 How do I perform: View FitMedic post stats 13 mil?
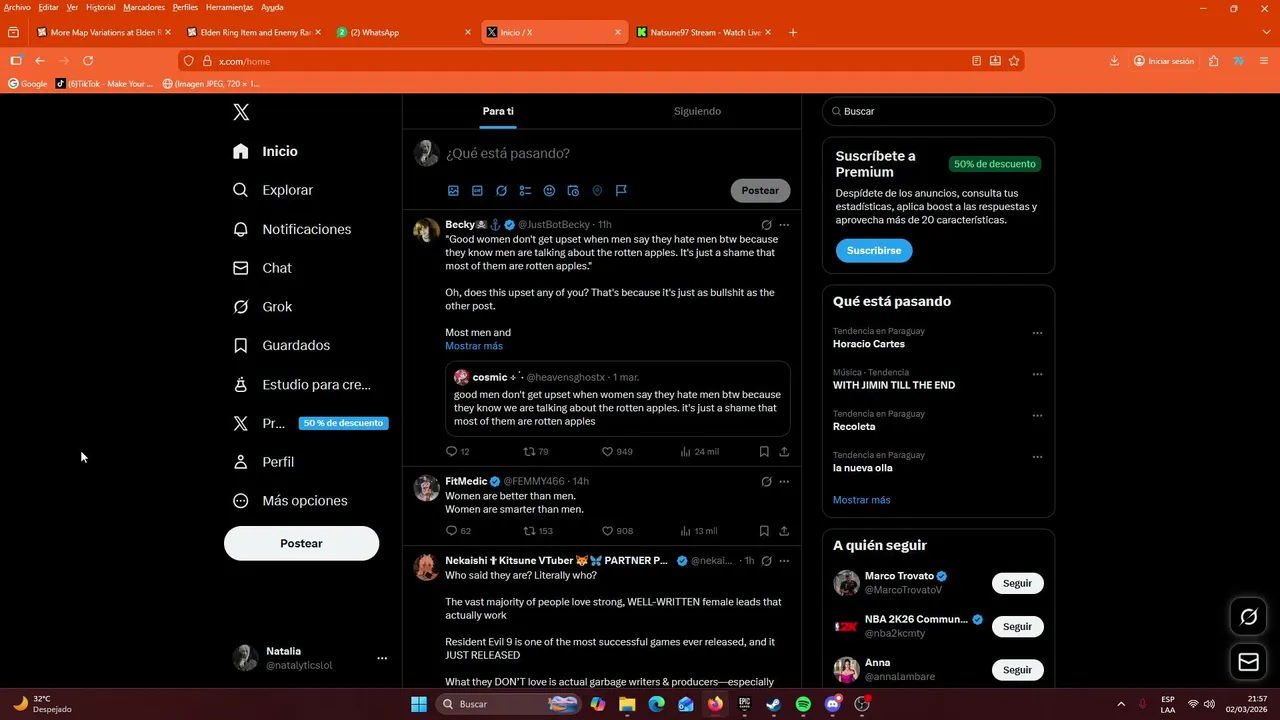[x=699, y=531]
